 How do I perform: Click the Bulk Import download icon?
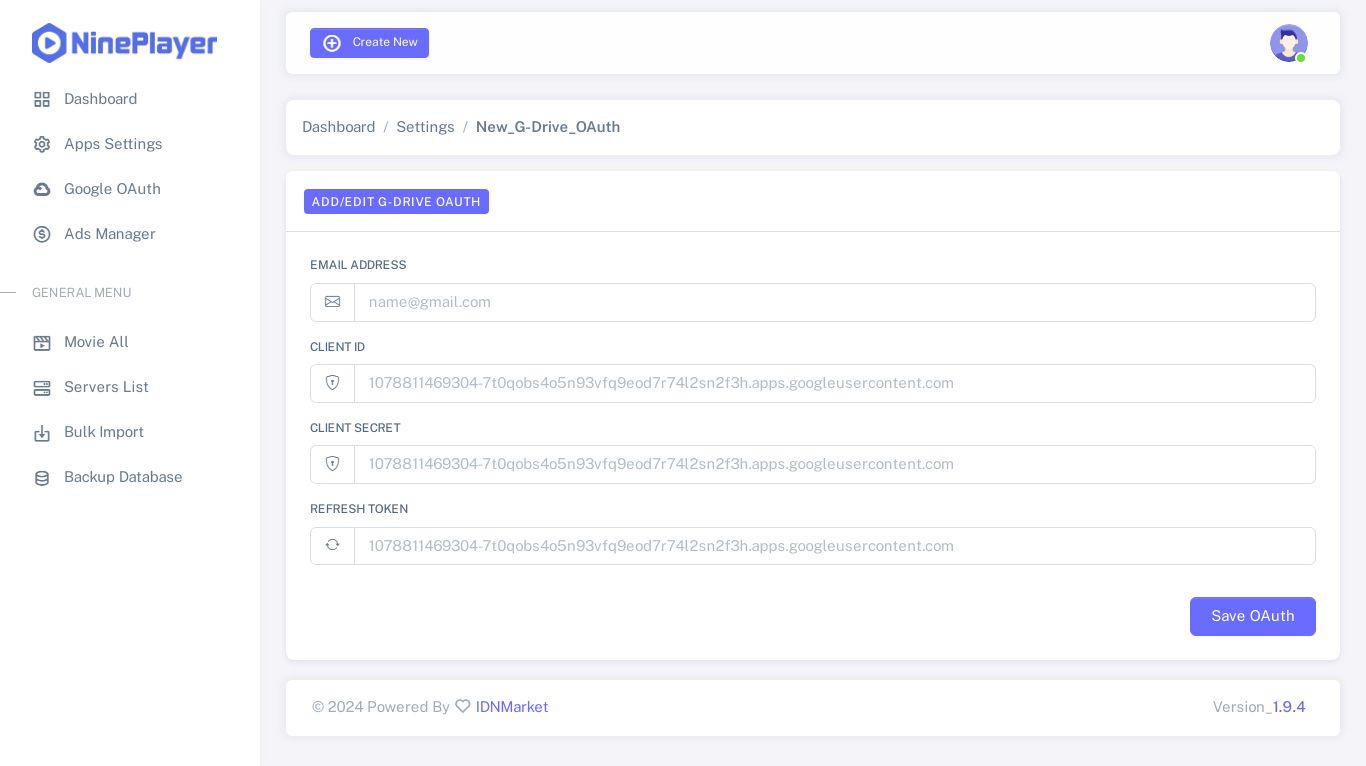coord(42,433)
